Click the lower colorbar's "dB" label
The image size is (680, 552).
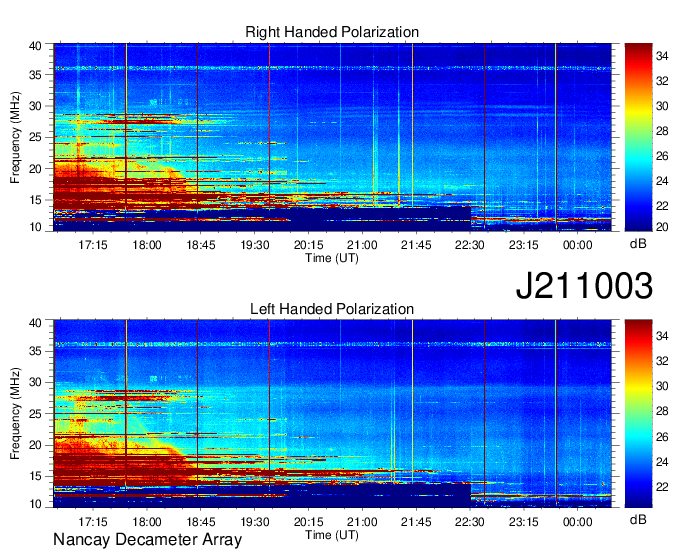pos(638,519)
